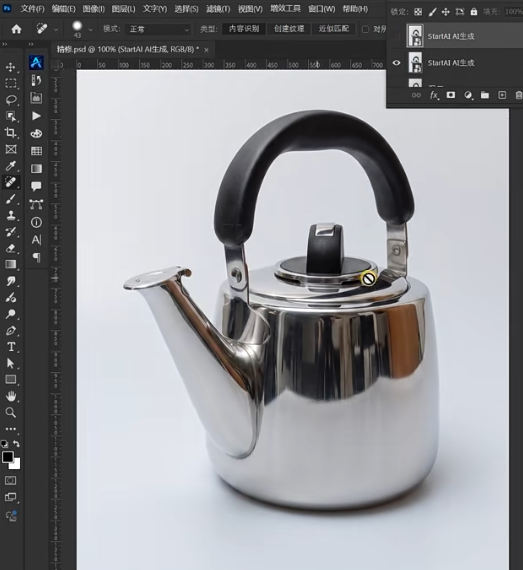Choose the 近似匹配 type button
Viewport: 523px width, 570px height.
pyautogui.click(x=334, y=29)
